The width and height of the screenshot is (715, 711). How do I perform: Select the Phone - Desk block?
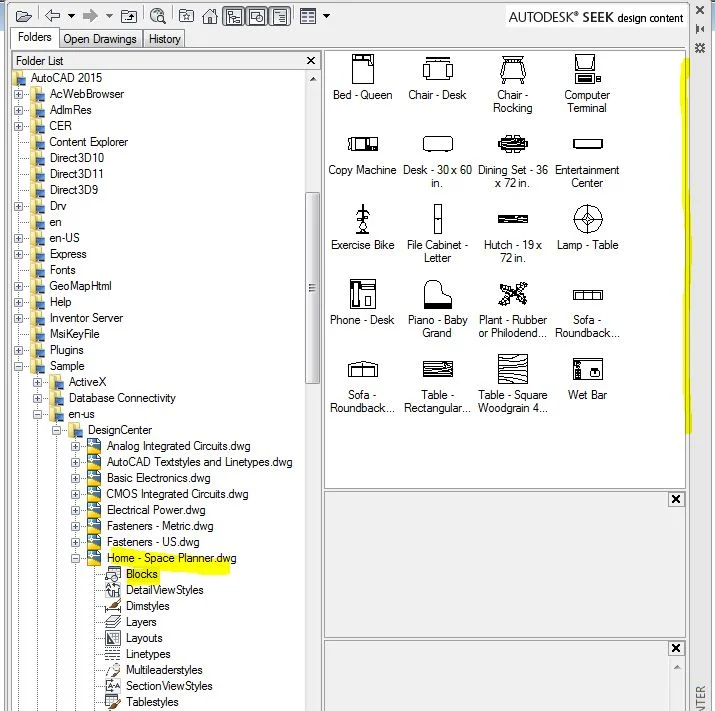[x=363, y=302]
